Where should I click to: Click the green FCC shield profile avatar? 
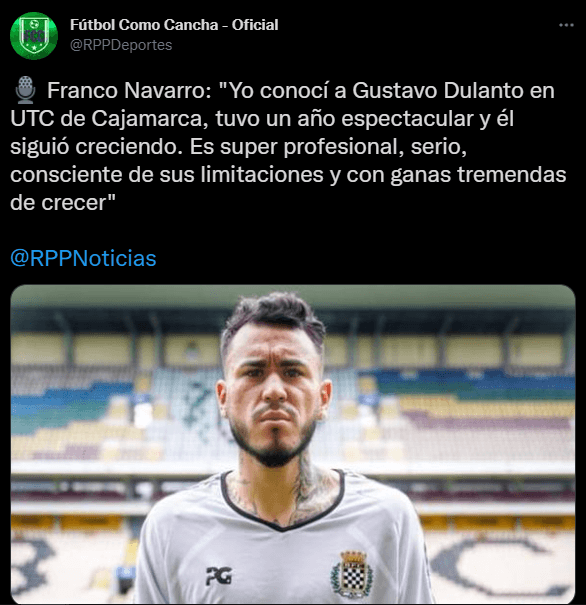pos(34,35)
